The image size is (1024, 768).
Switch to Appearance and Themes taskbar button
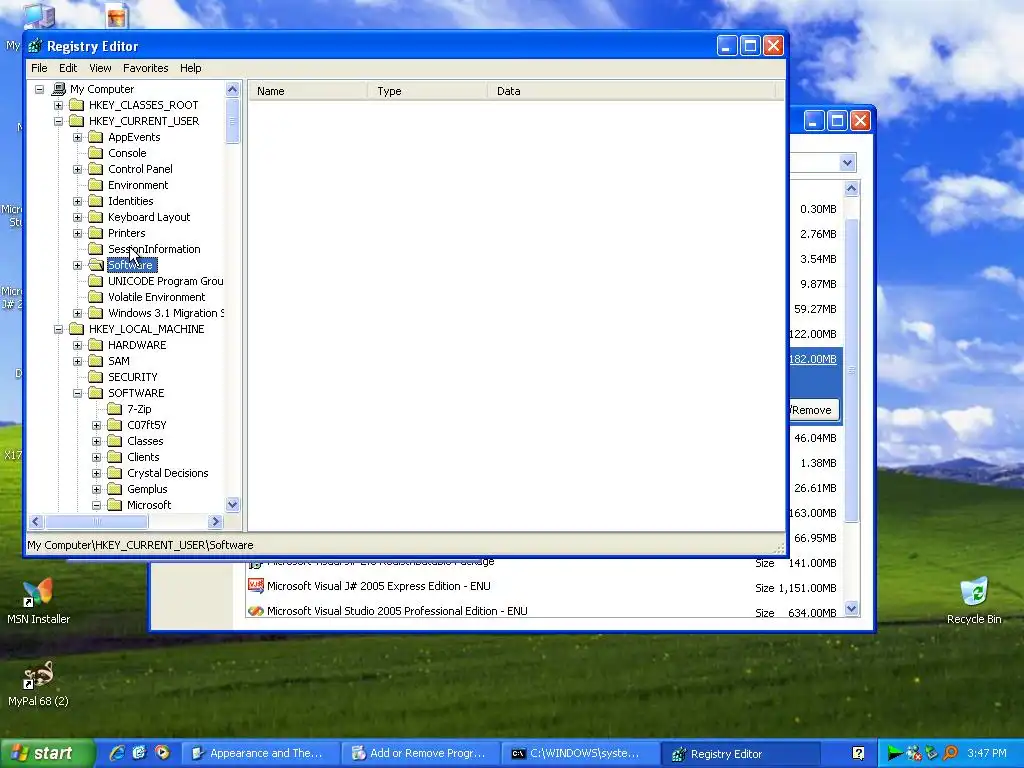pos(261,754)
